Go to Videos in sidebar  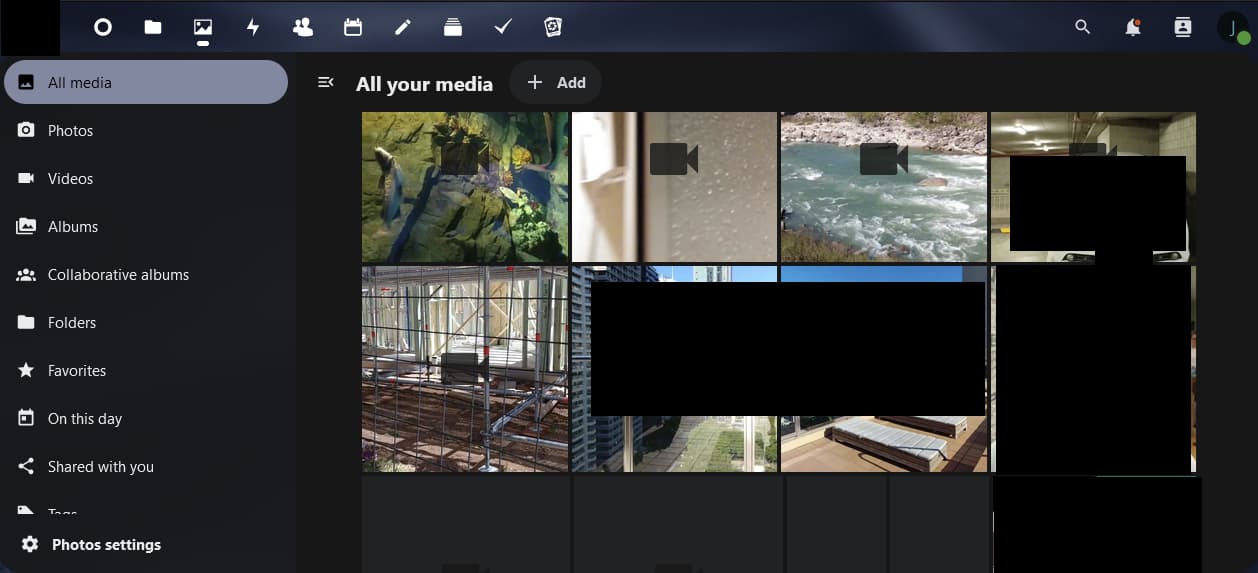(146, 178)
